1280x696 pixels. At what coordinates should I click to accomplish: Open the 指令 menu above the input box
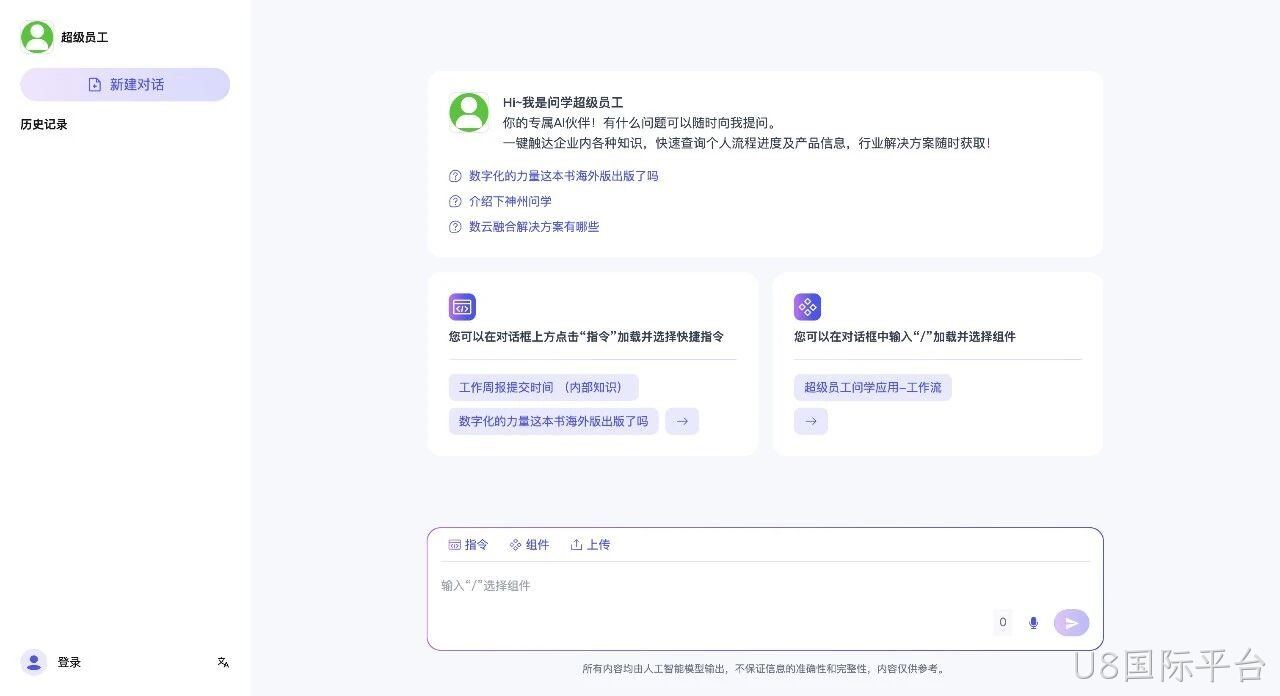click(x=468, y=545)
